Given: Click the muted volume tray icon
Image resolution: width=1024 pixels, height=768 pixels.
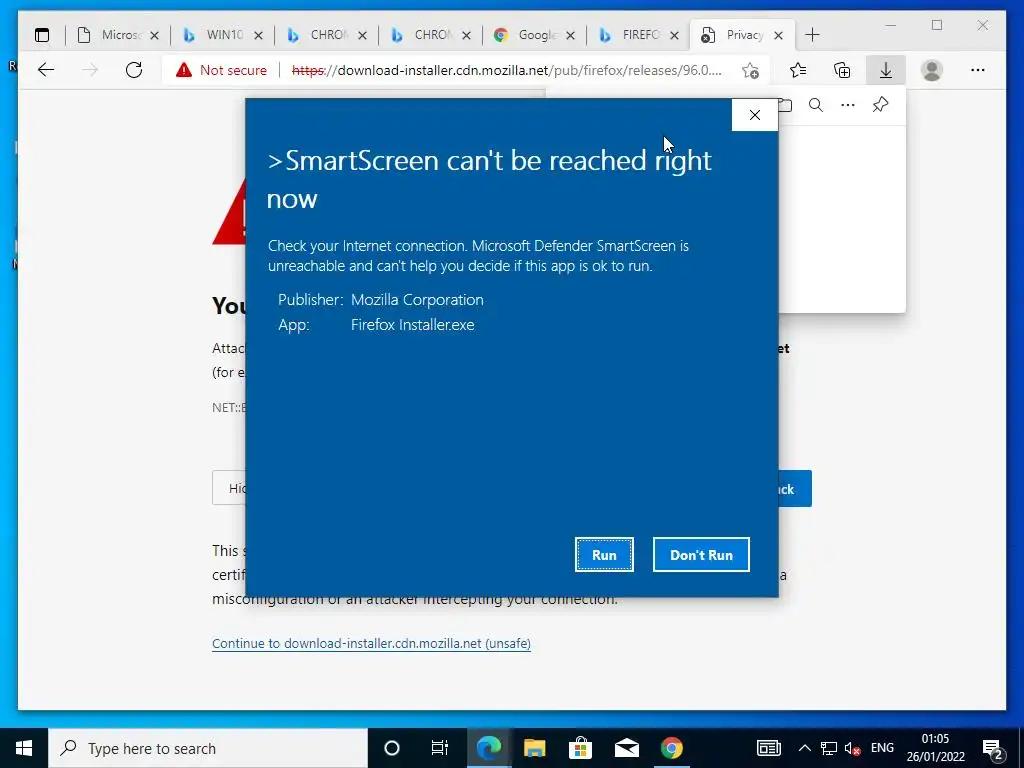Looking at the screenshot, I should click(852, 748).
